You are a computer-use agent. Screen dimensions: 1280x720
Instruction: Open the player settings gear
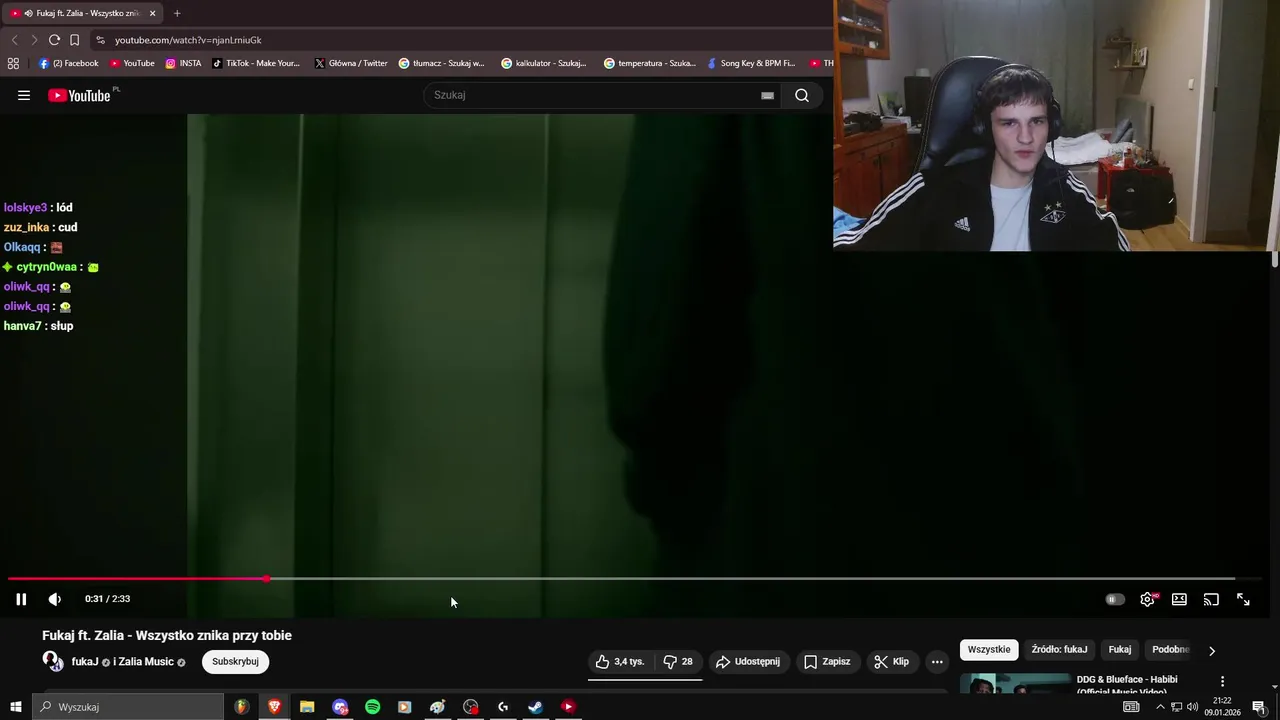click(1148, 599)
